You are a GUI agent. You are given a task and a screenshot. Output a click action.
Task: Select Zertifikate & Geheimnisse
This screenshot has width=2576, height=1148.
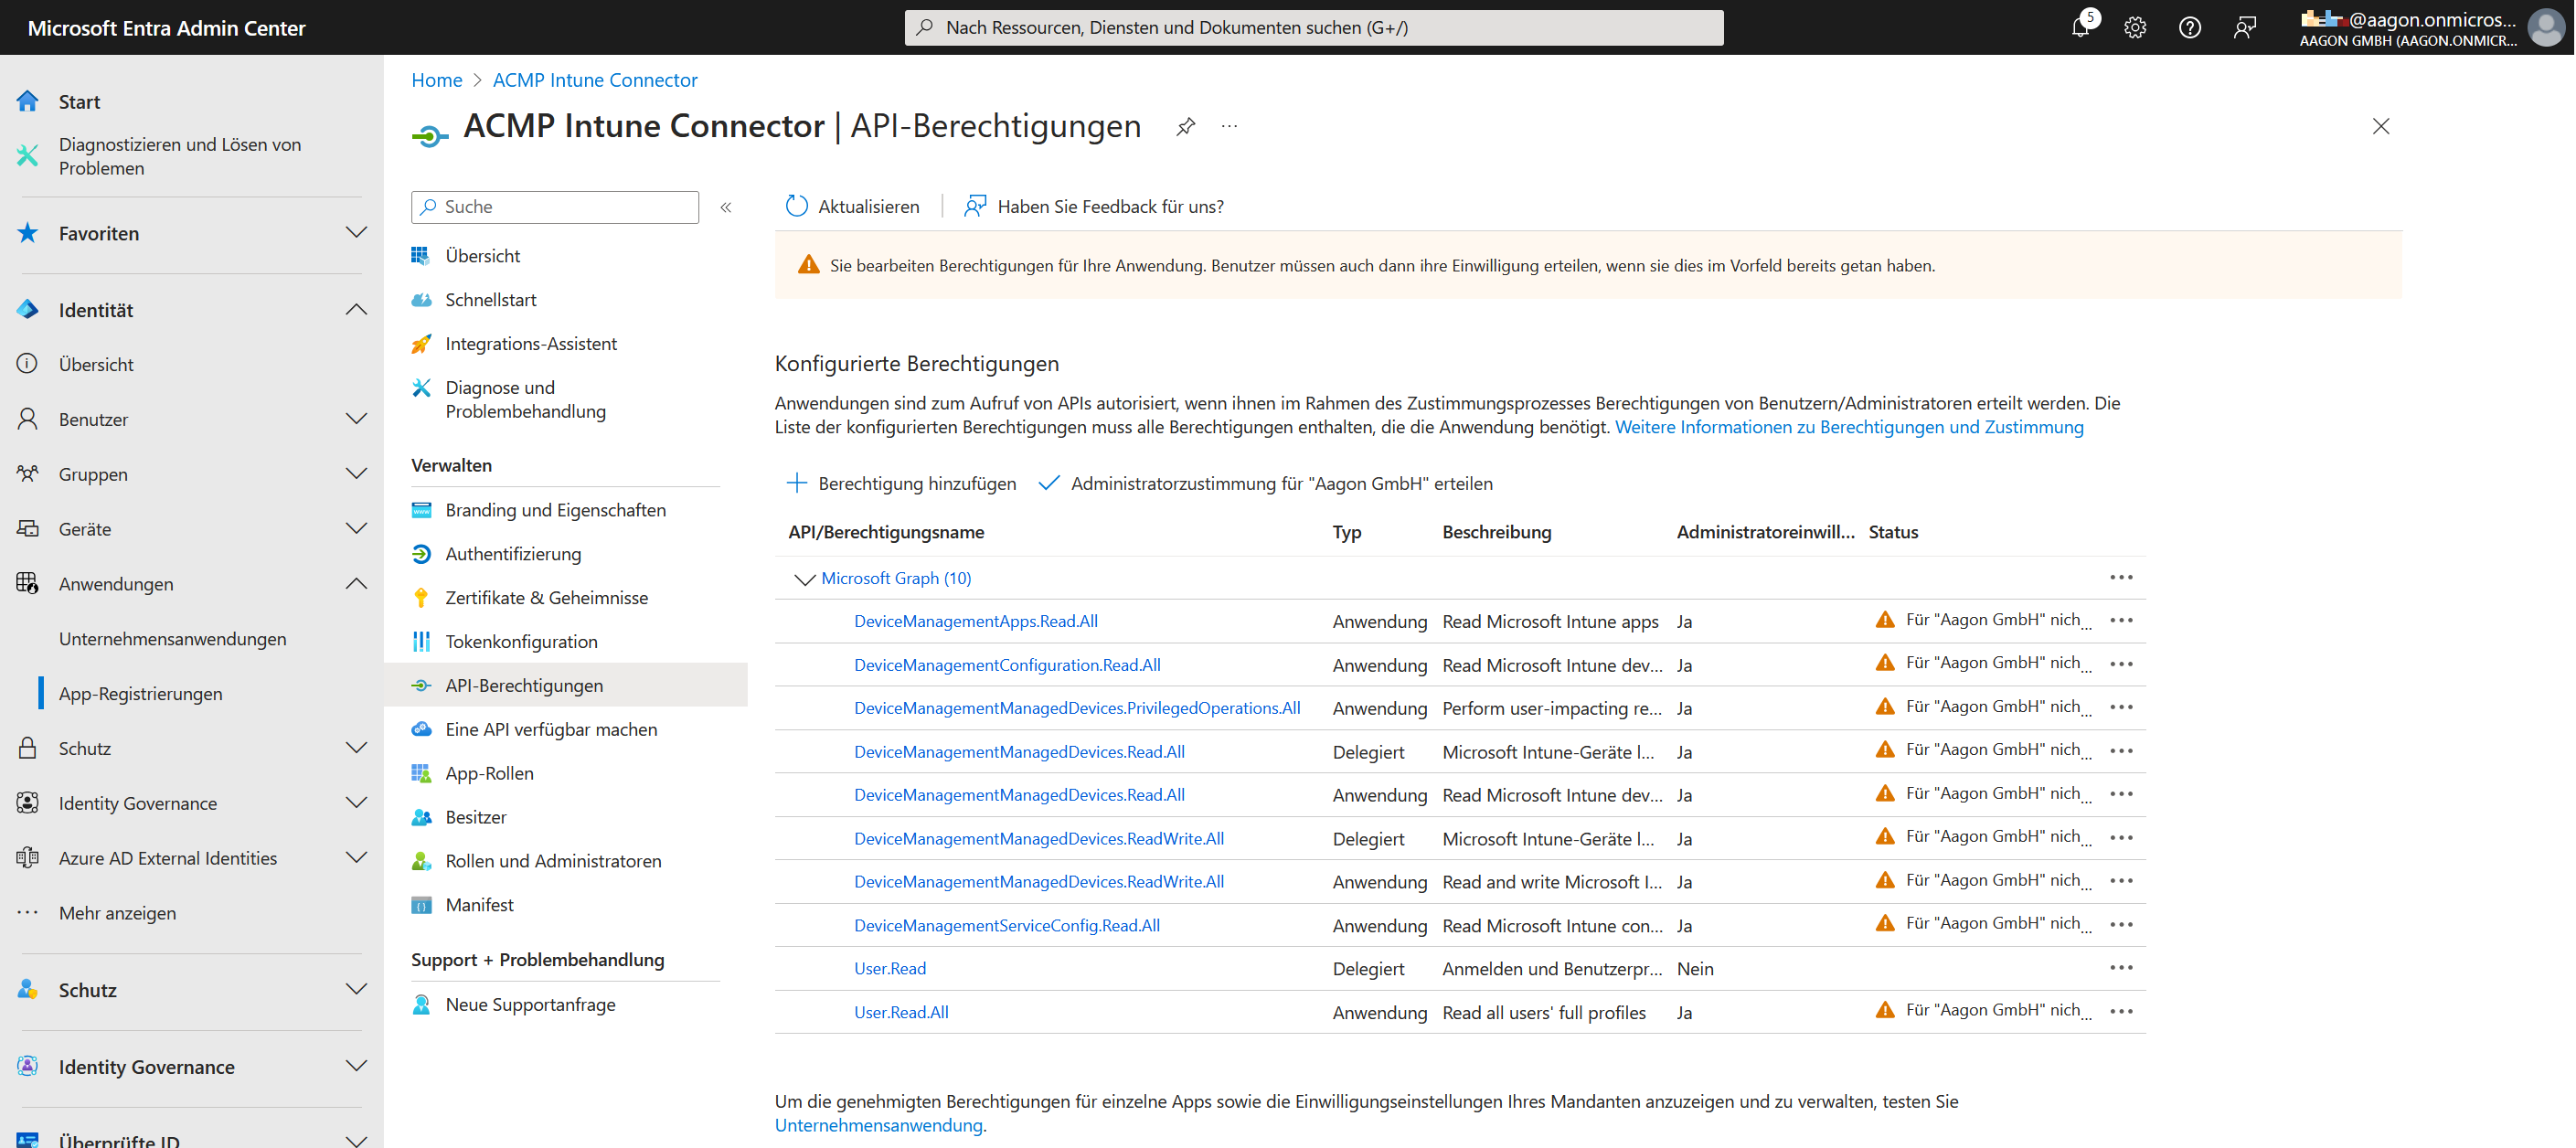pyautogui.click(x=546, y=597)
